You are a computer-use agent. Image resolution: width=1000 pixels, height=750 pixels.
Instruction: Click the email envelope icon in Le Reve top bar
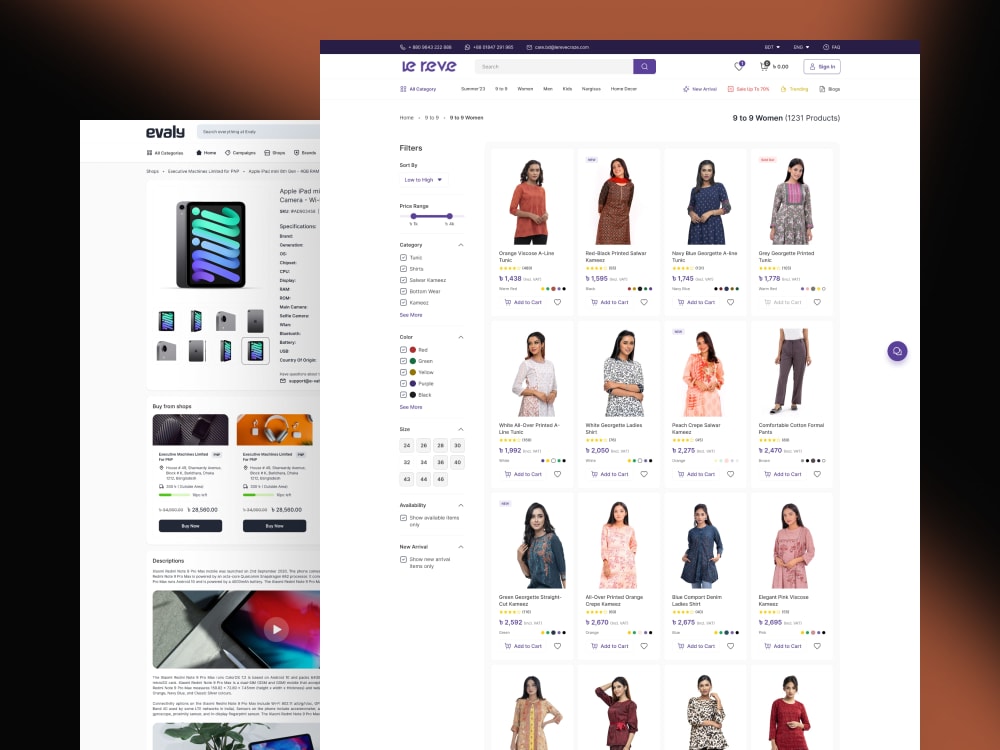click(529, 47)
